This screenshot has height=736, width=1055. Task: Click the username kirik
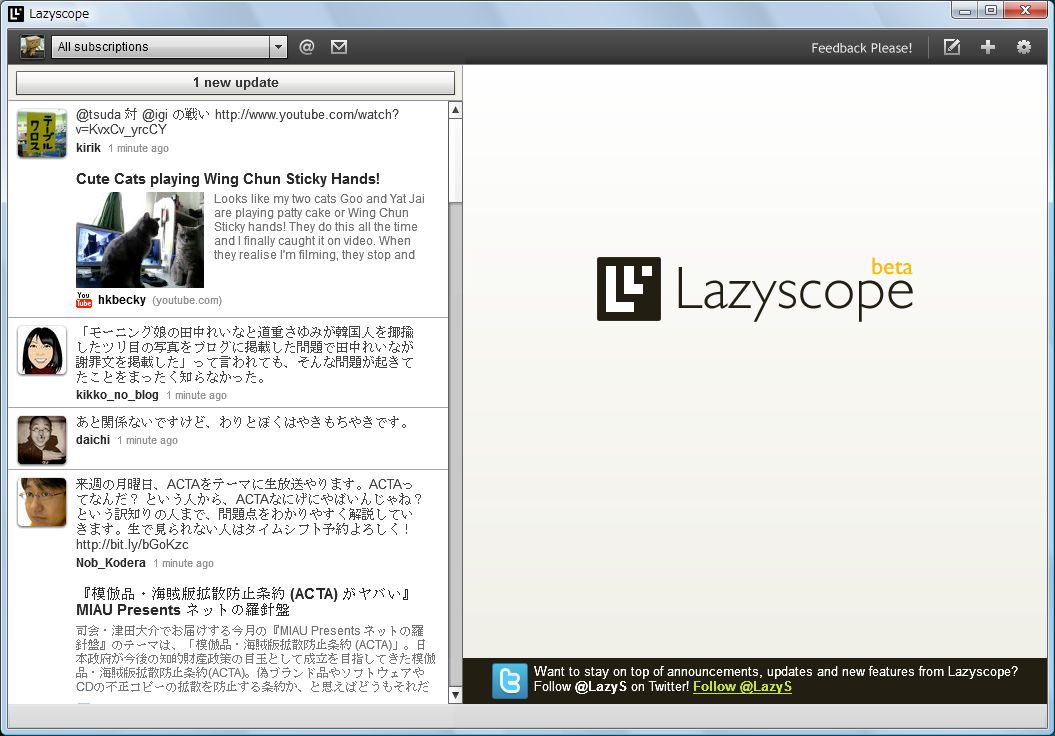[88, 148]
